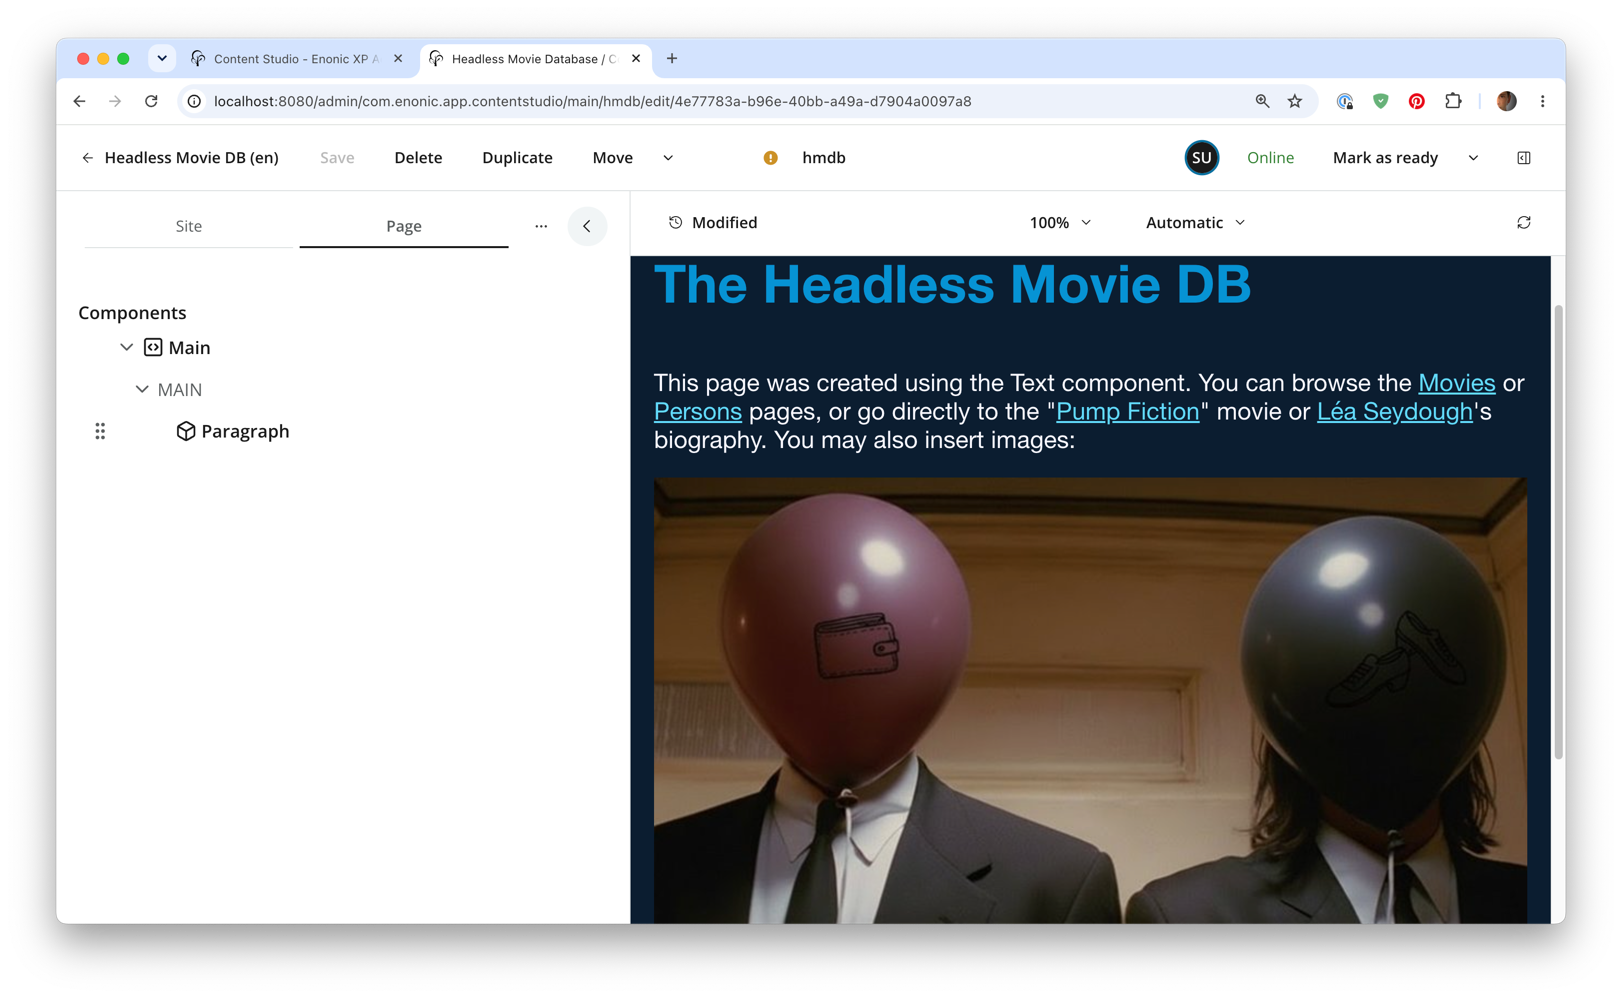Viewport: 1622px width, 998px height.
Task: Collapse the MAIN region node
Action: point(142,389)
